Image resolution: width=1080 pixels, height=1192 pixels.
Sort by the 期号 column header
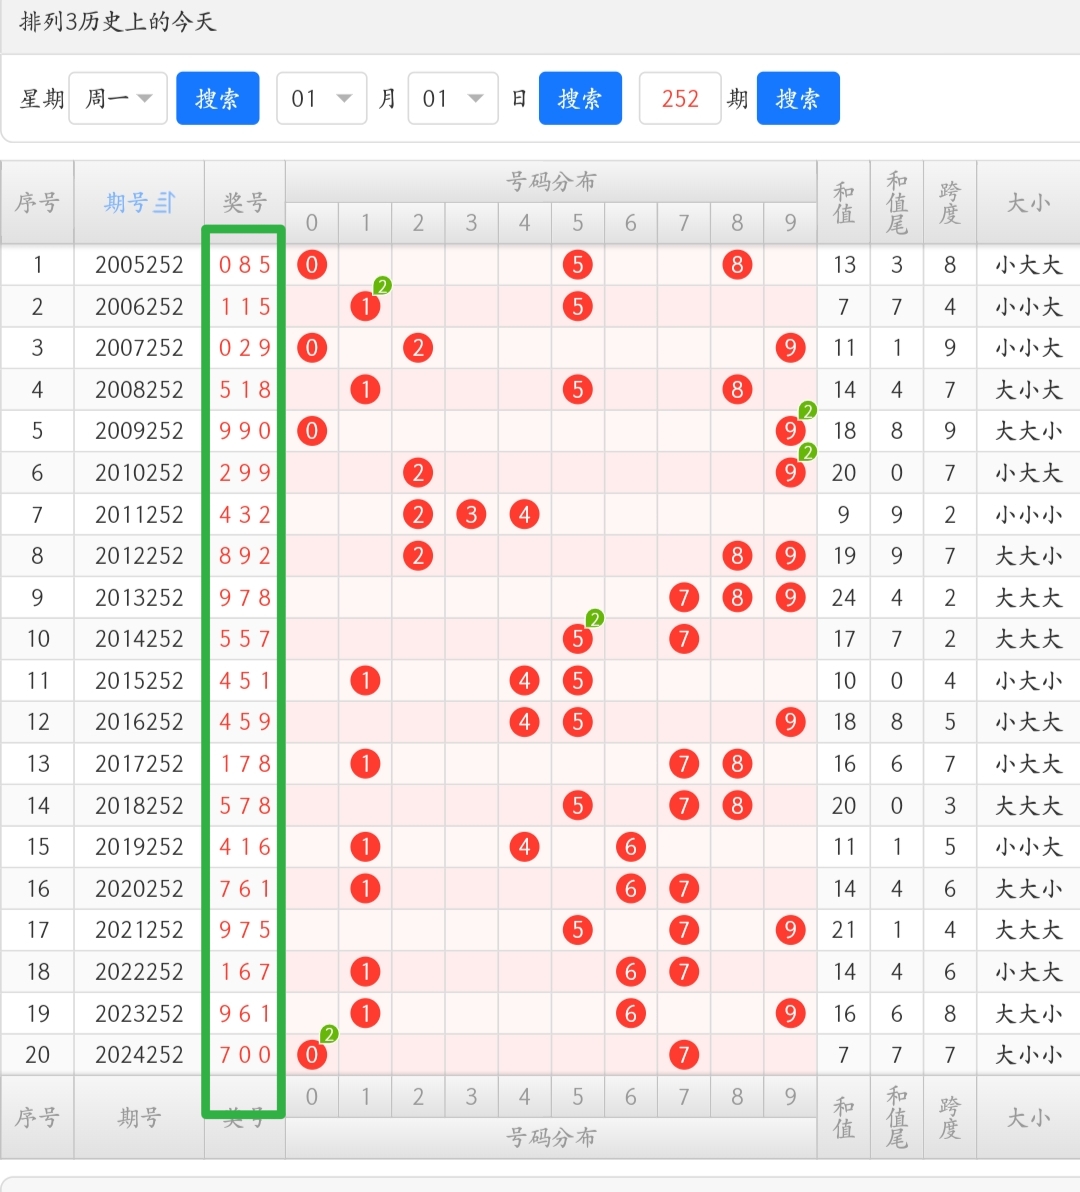pos(139,202)
